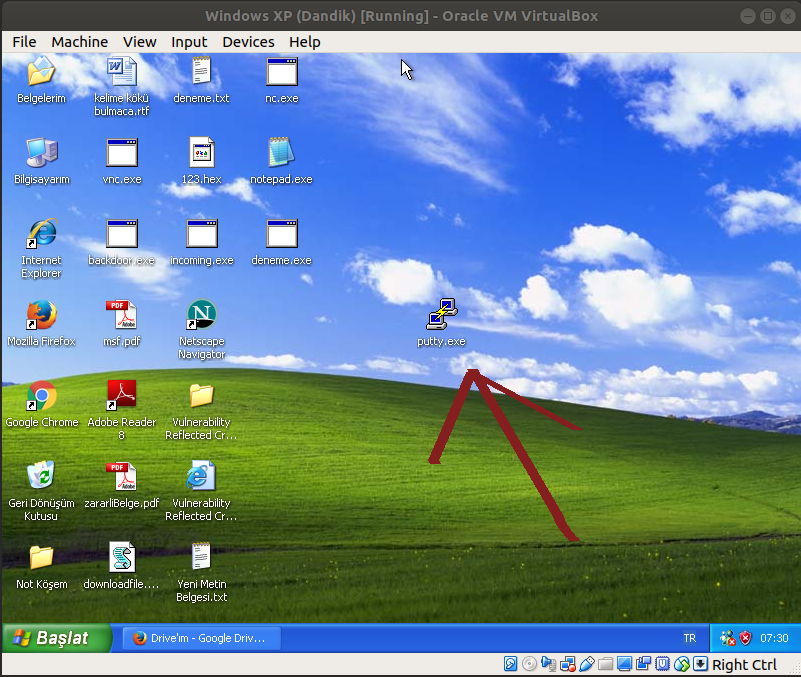Select the 123.hex file icon
The height and width of the screenshot is (677, 801).
pyautogui.click(x=202, y=152)
